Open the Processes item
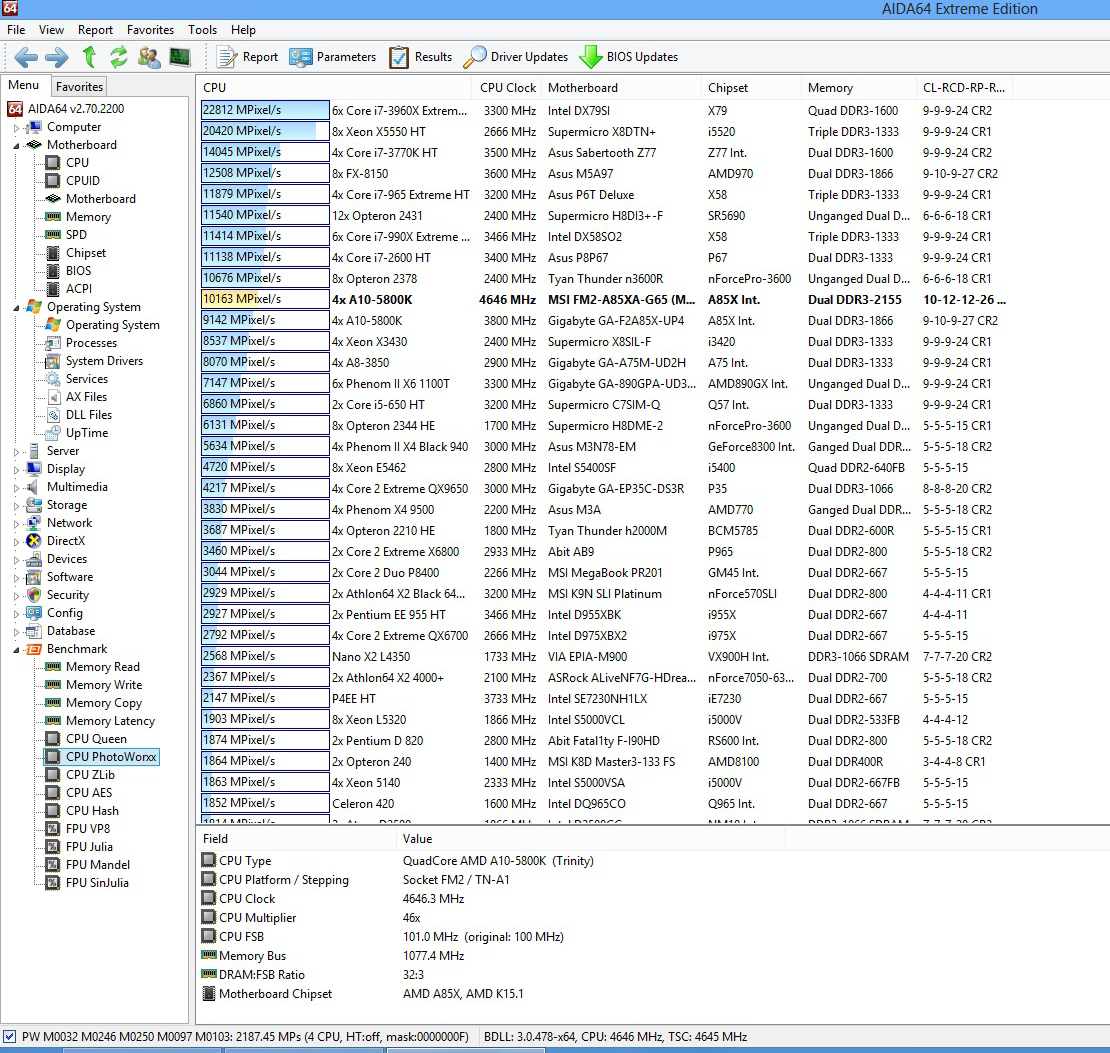 91,343
